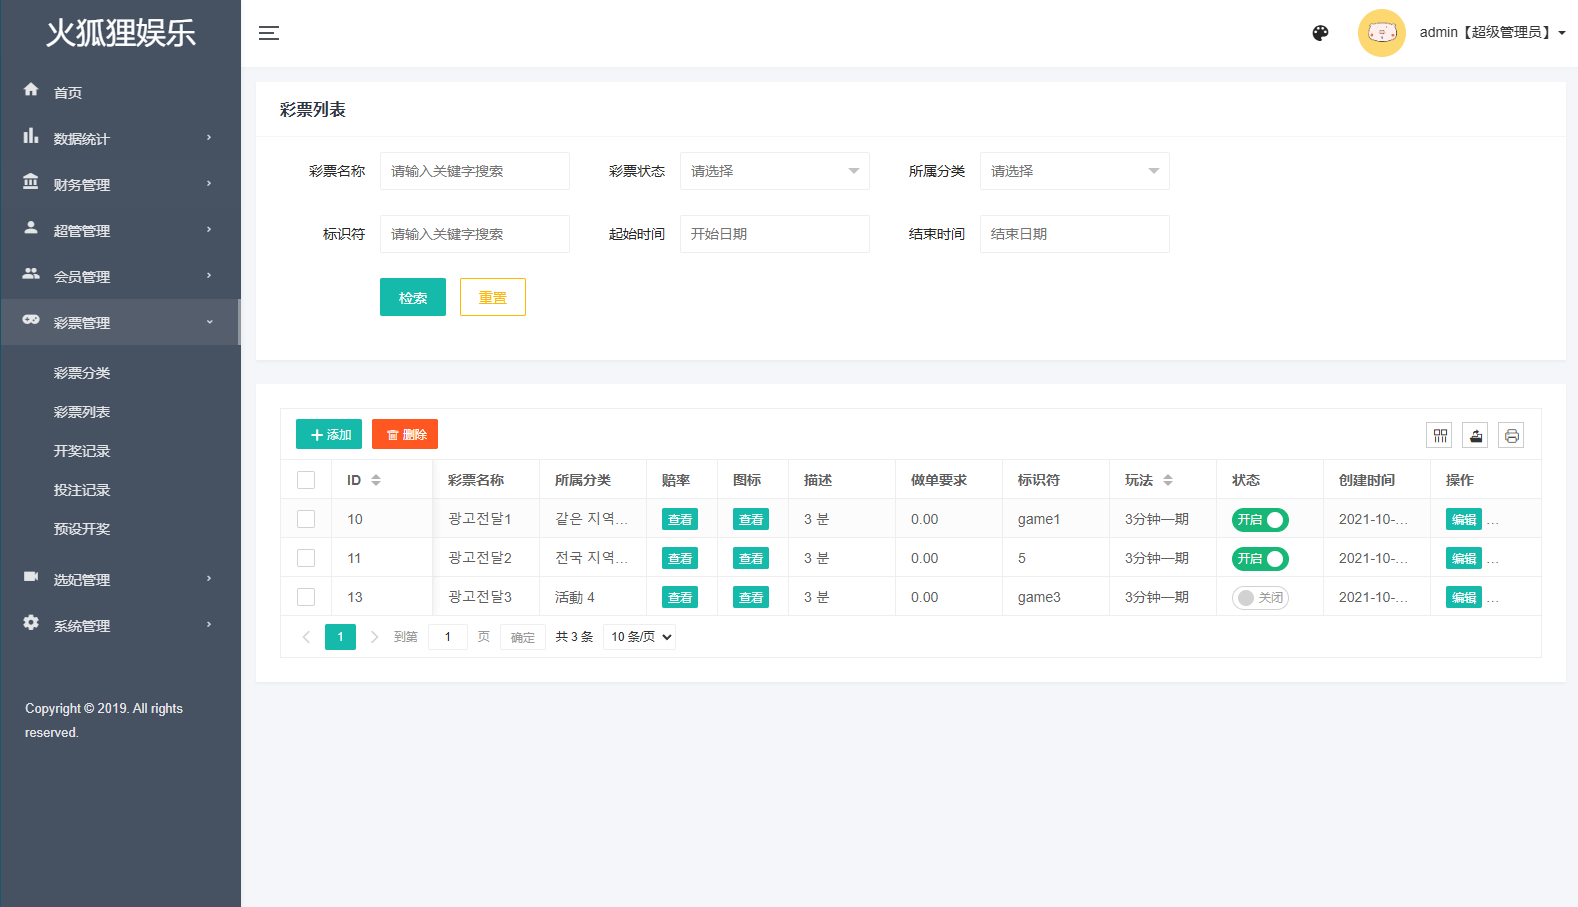Click the table export icon
Image resolution: width=1578 pixels, height=907 pixels.
(x=1476, y=436)
